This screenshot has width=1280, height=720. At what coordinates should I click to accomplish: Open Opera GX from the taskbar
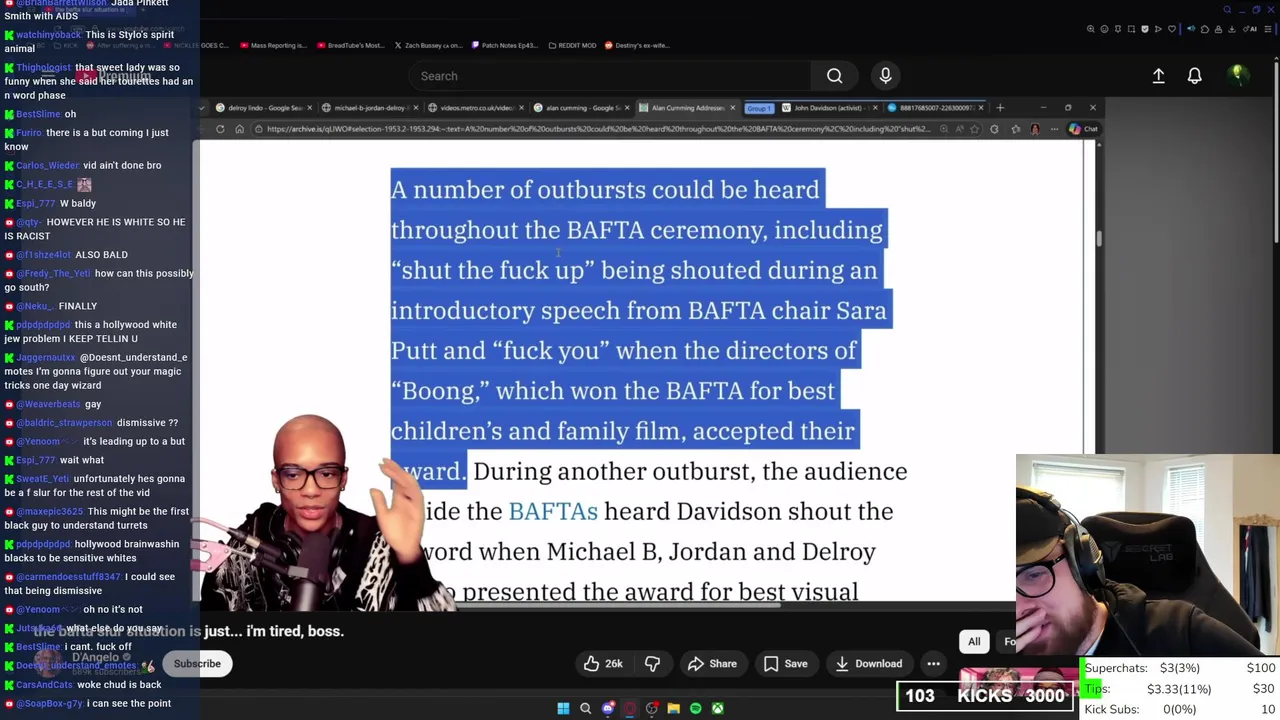tap(630, 709)
